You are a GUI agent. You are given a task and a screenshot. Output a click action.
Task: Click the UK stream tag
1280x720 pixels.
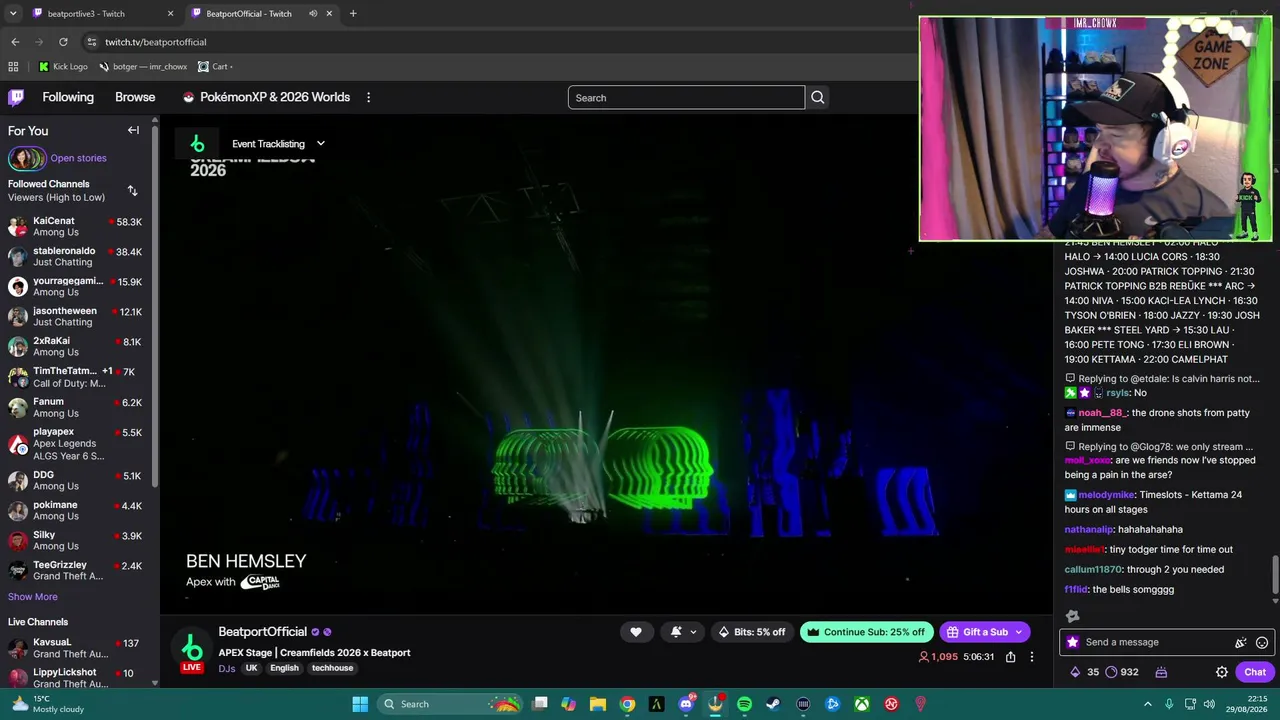tap(251, 668)
